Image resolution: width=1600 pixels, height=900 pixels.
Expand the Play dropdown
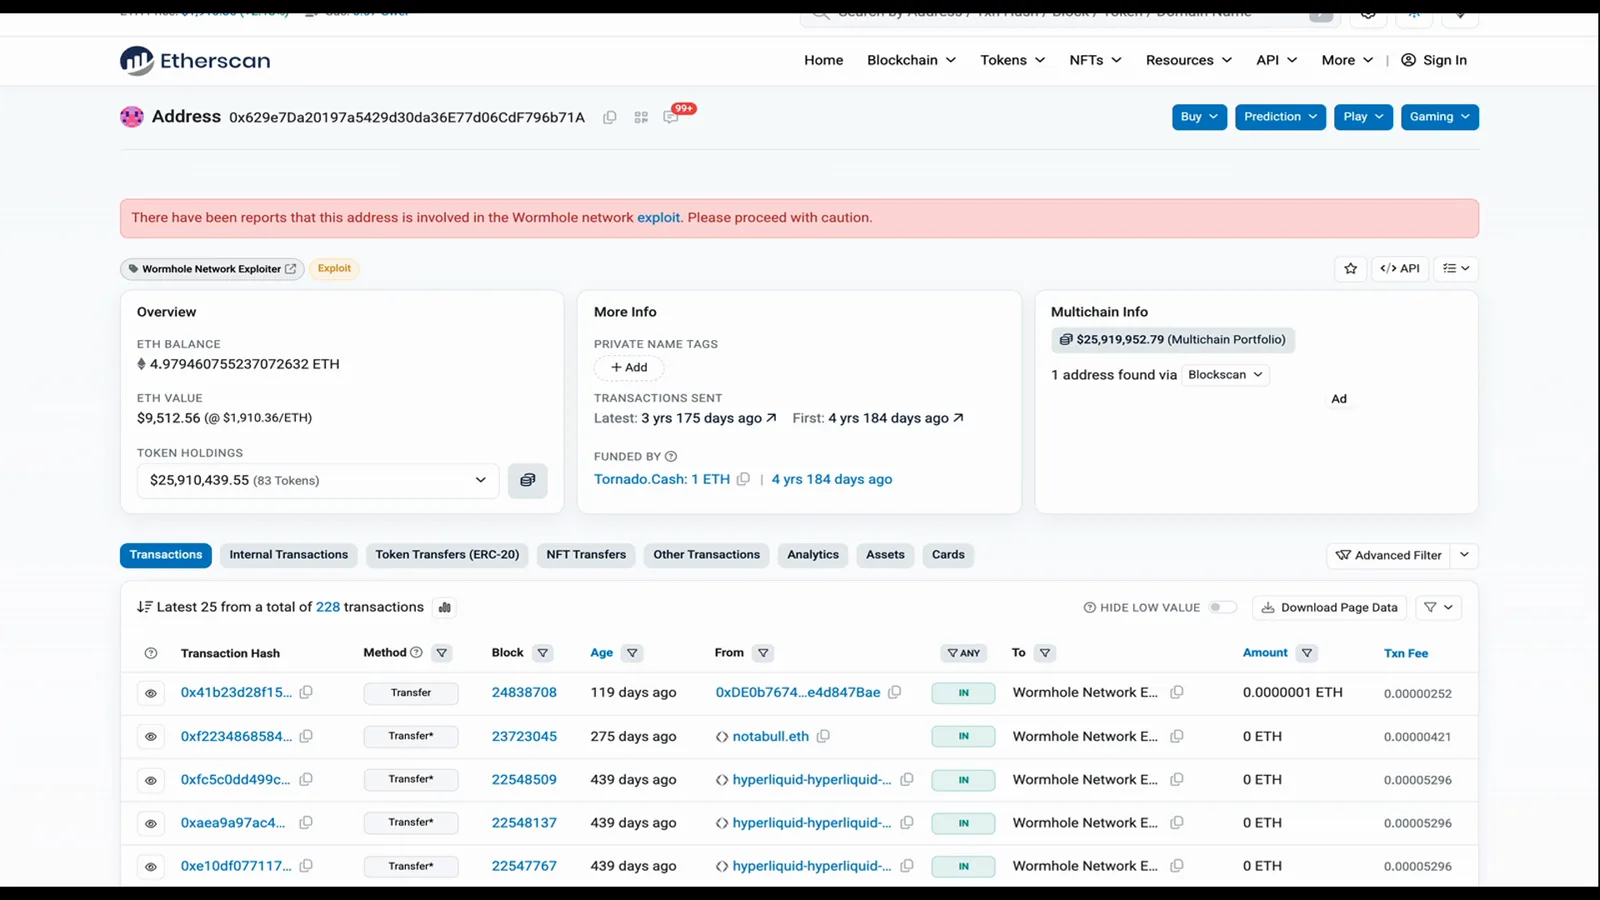(1363, 117)
